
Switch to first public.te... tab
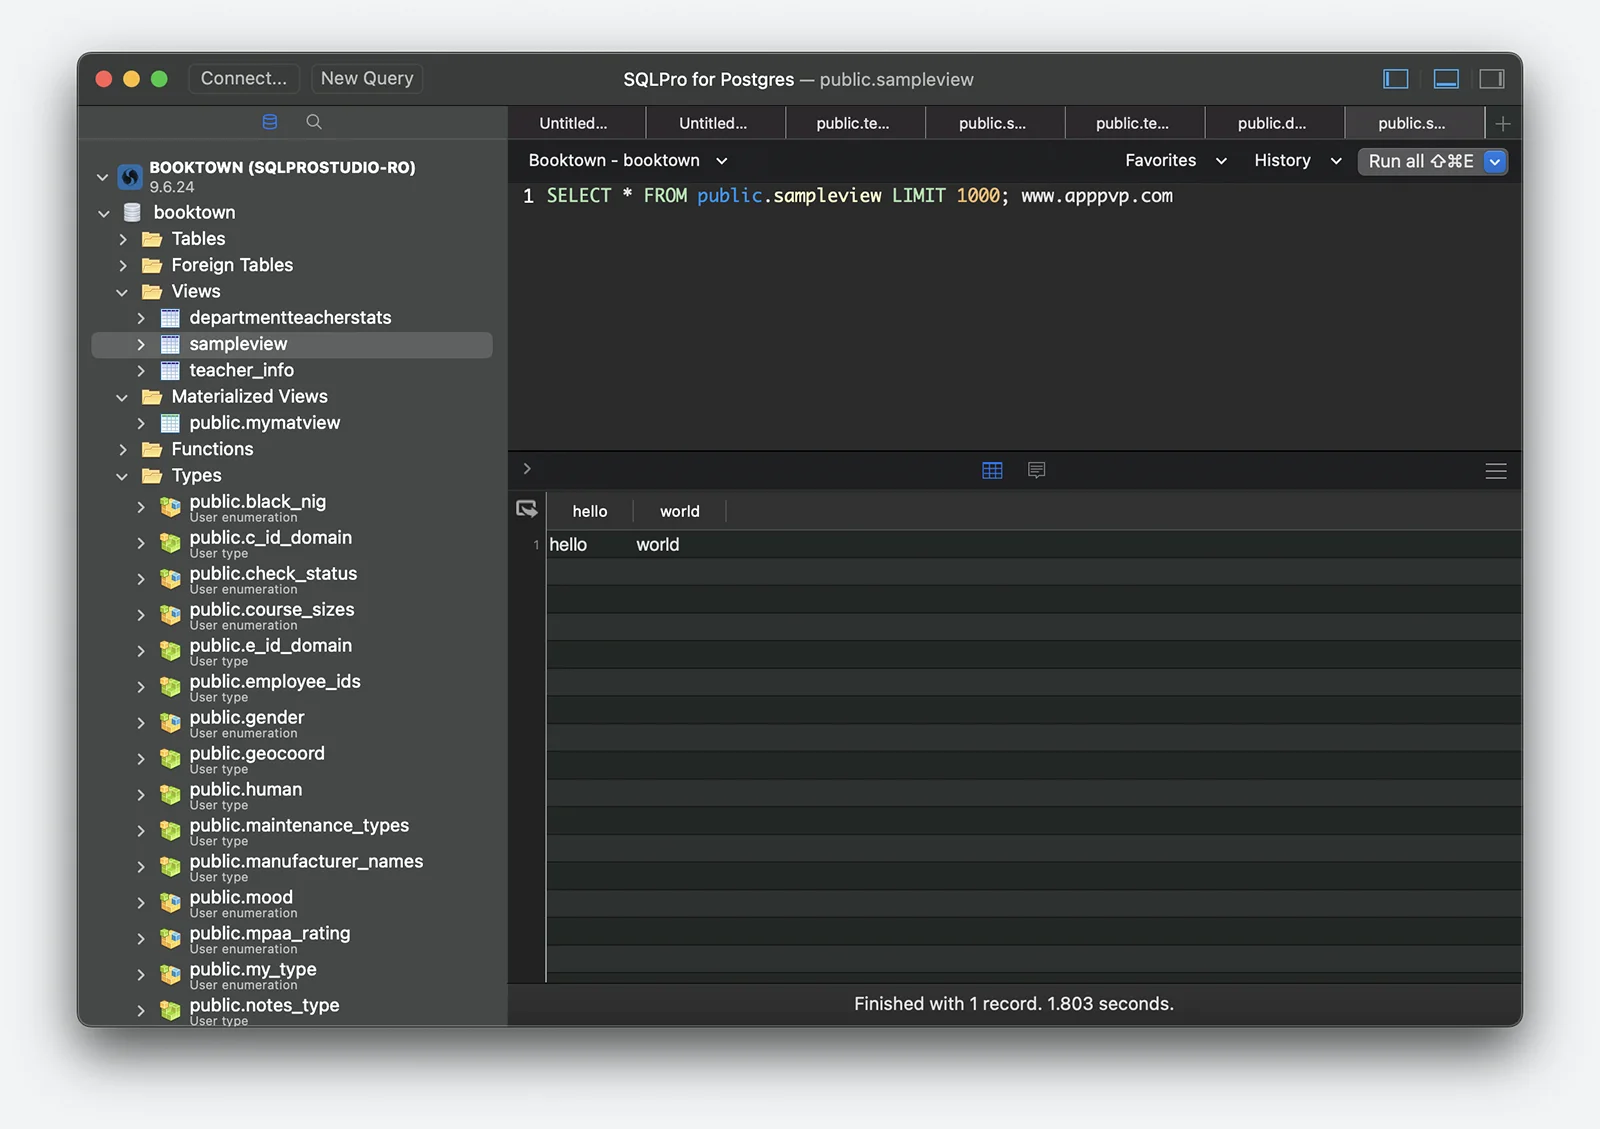pos(853,124)
